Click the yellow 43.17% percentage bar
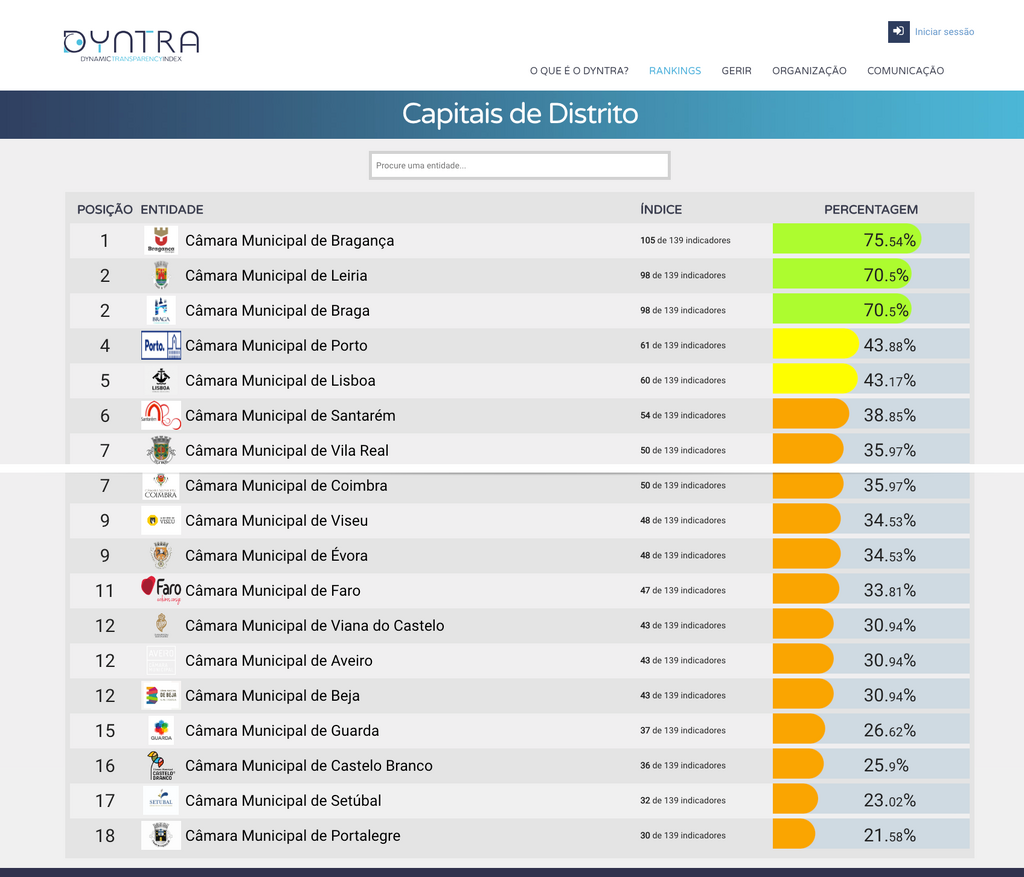1024x877 pixels. pos(815,379)
